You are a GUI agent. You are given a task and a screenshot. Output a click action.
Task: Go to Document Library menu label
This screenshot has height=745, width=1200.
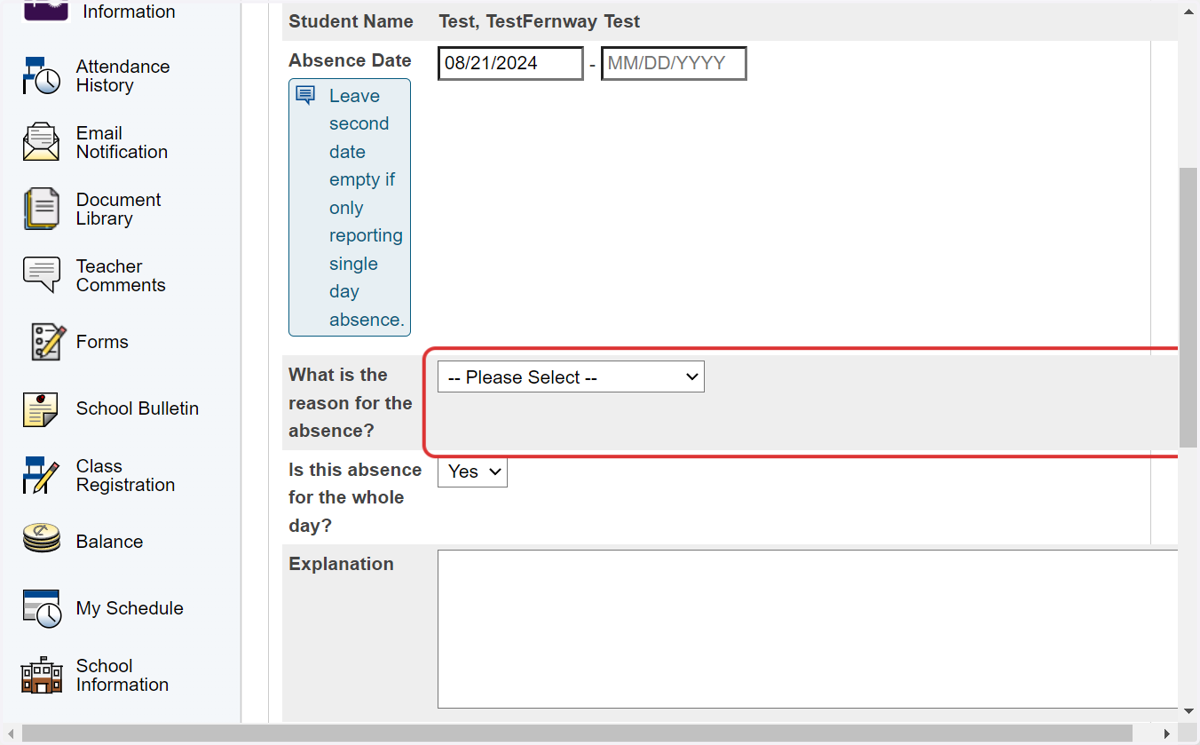[x=118, y=209]
